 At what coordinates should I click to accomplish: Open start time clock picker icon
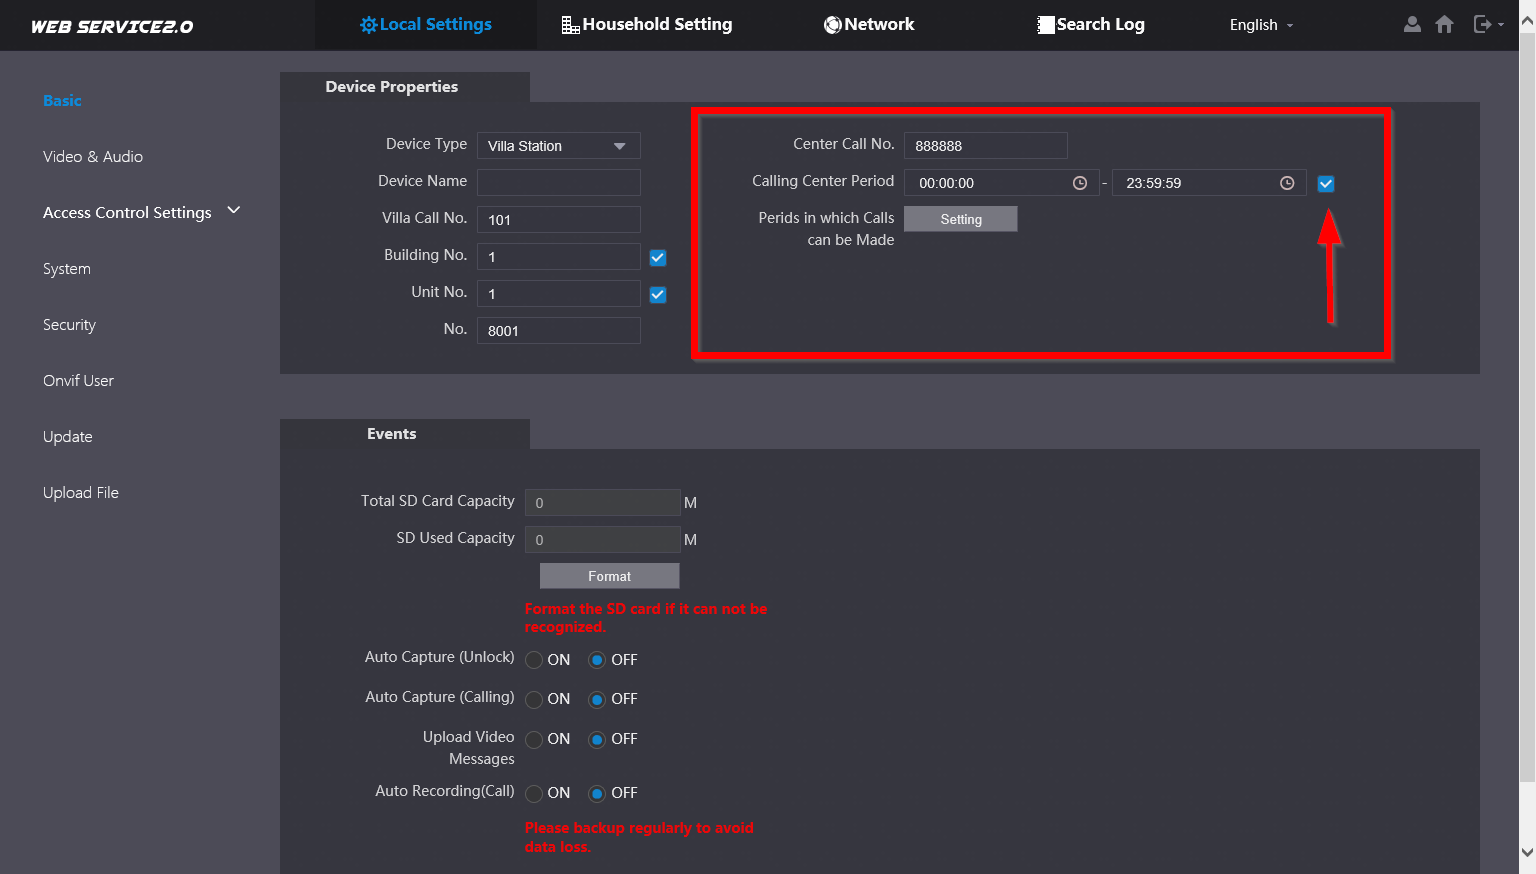click(x=1080, y=183)
